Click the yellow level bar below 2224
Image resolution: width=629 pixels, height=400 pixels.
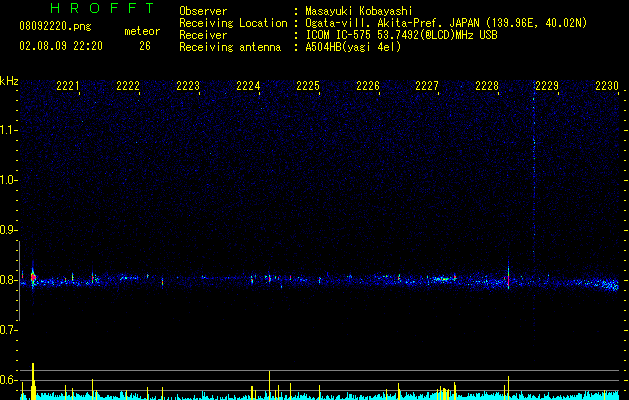pyautogui.click(x=270, y=385)
